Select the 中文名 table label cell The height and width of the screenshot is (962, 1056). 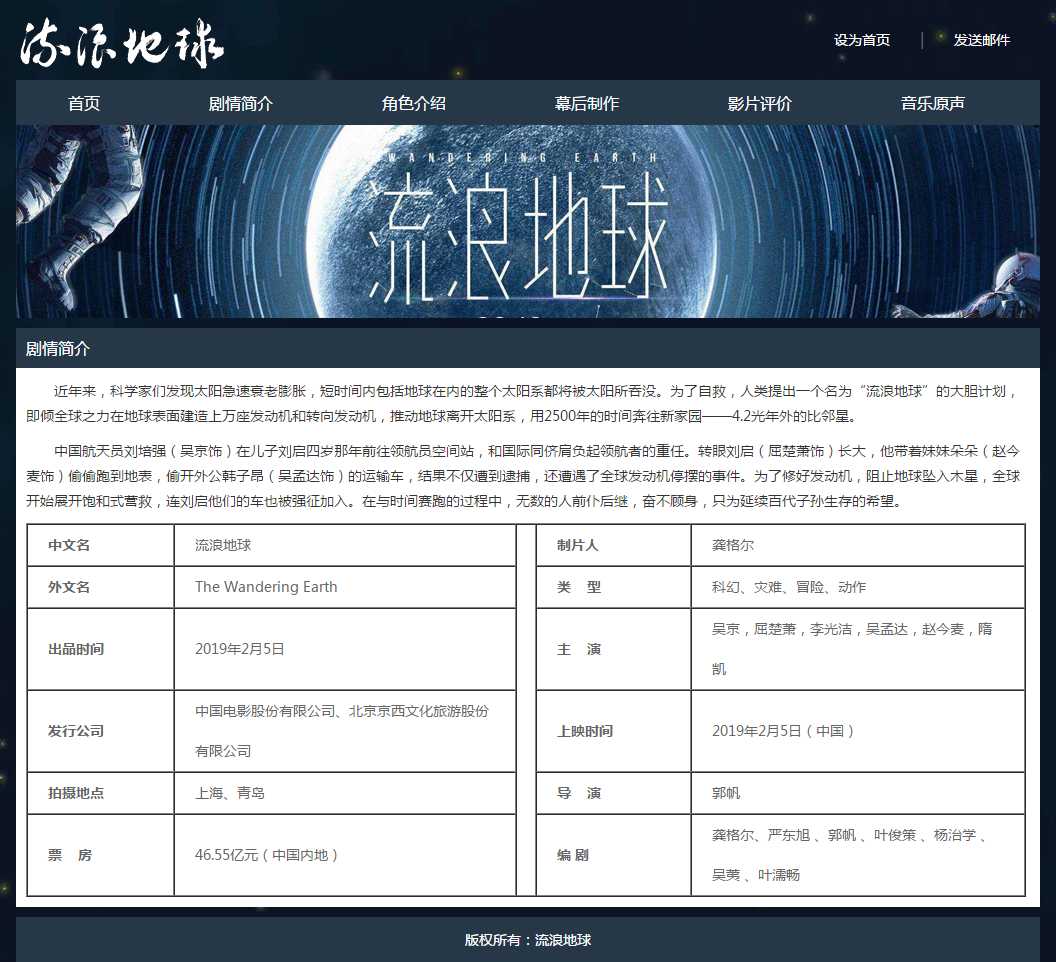69,545
